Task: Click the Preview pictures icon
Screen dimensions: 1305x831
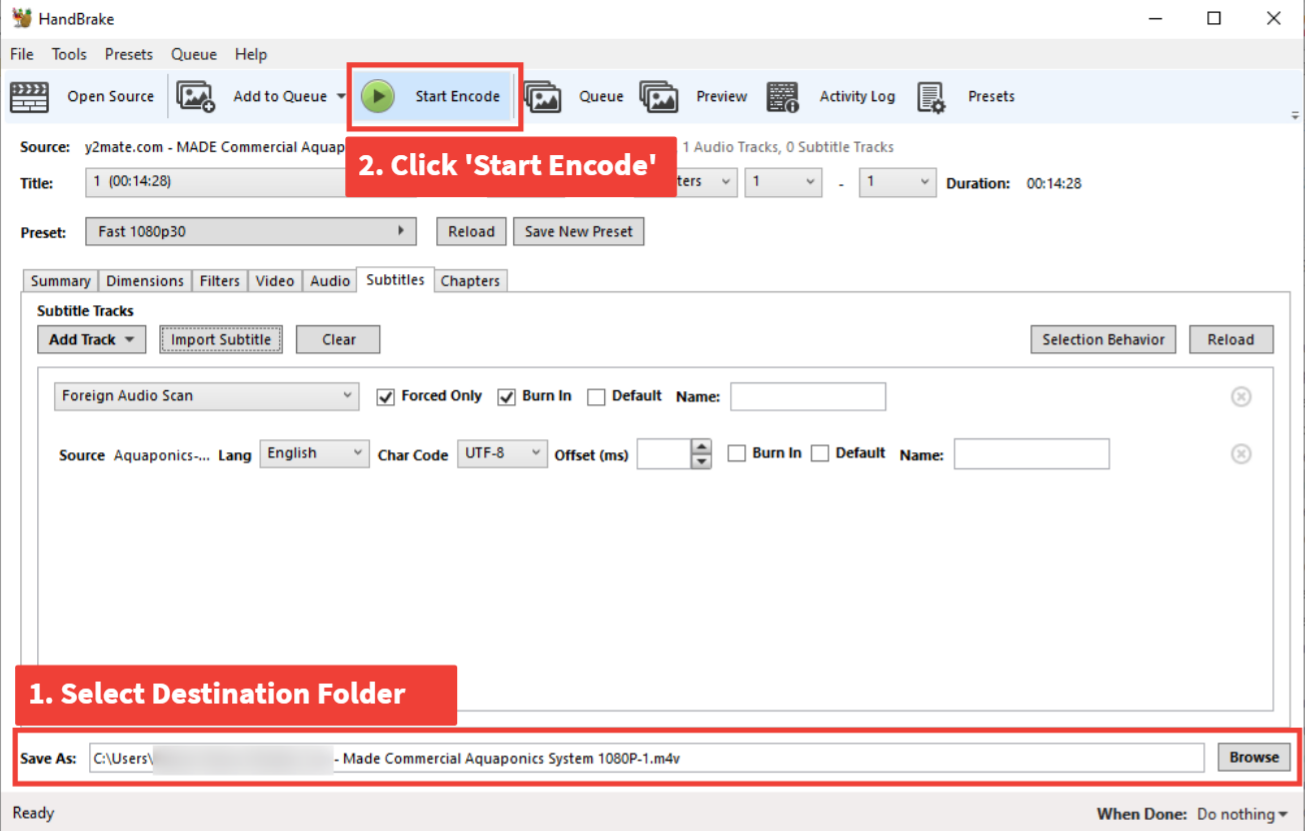Action: [x=659, y=97]
